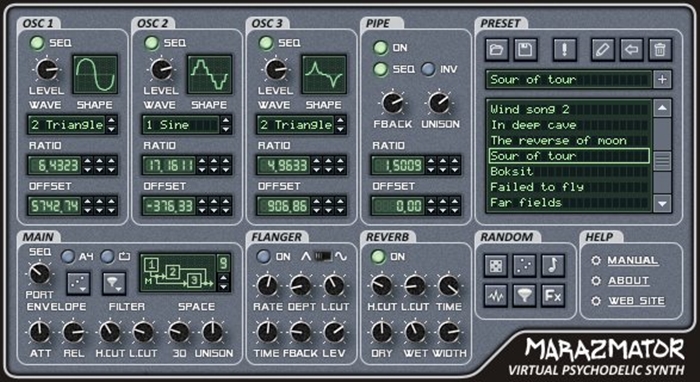Click the preset name field 'Sour of tour'
The image size is (700, 382).
tap(569, 80)
